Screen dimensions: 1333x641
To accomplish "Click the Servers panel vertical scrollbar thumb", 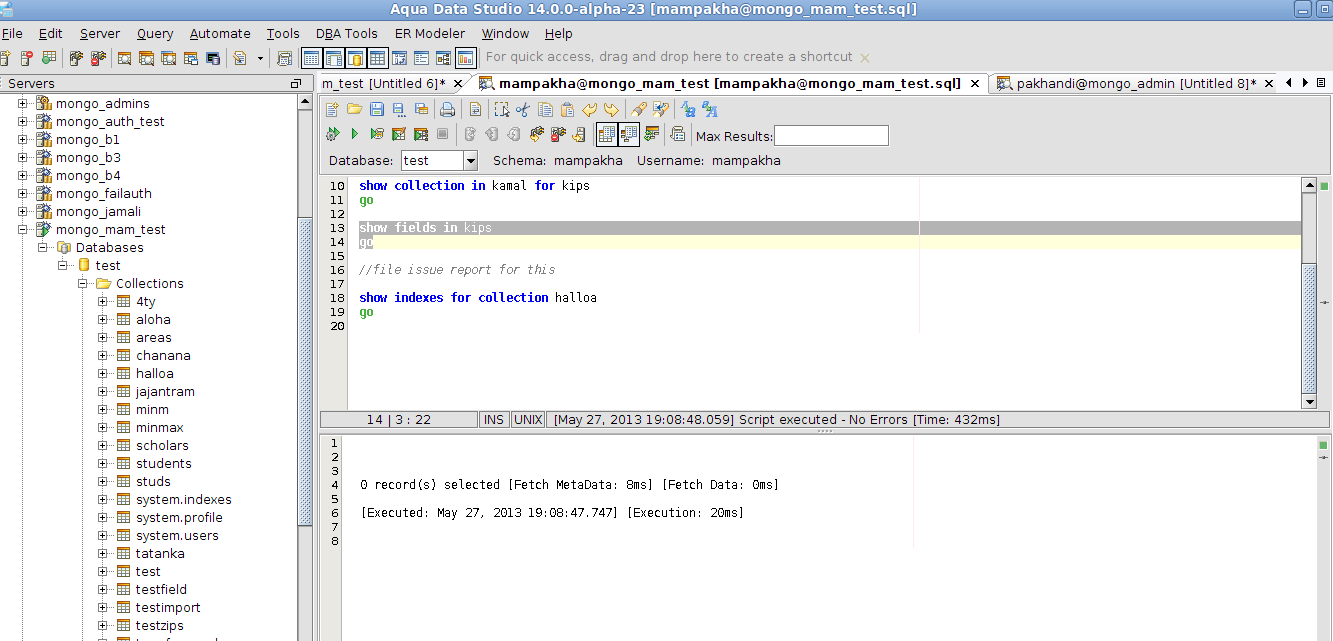I will tap(306, 370).
